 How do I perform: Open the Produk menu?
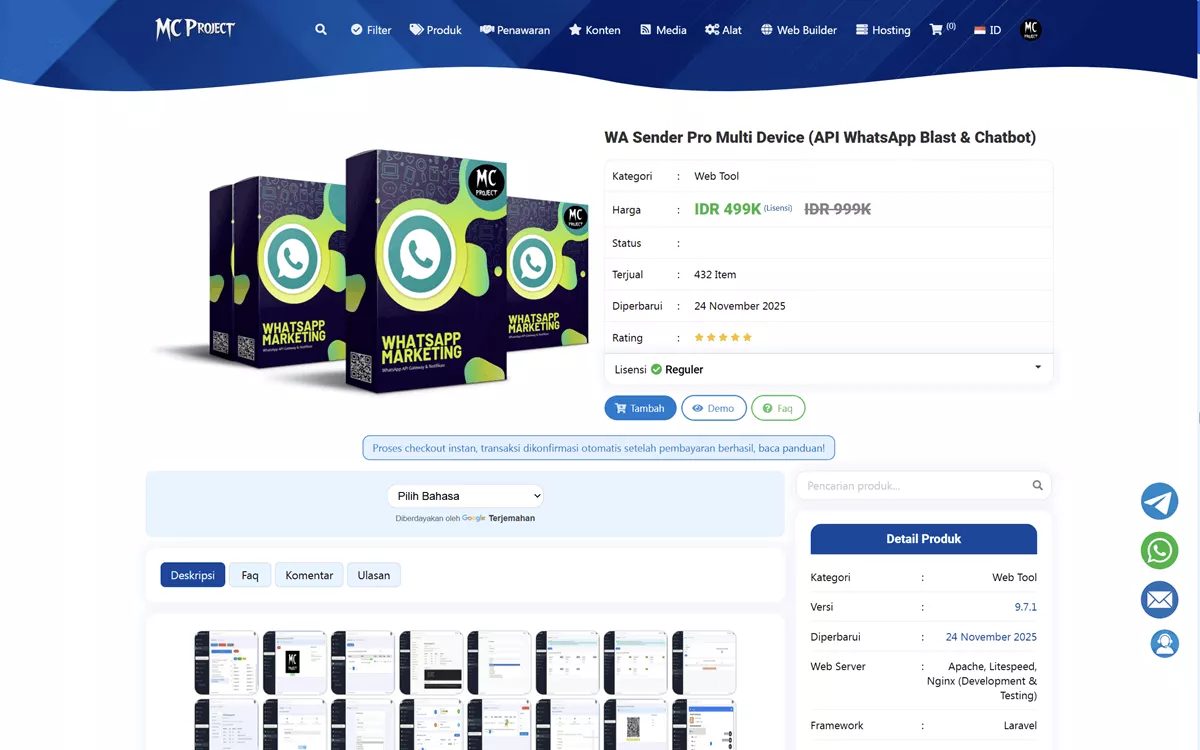click(435, 30)
